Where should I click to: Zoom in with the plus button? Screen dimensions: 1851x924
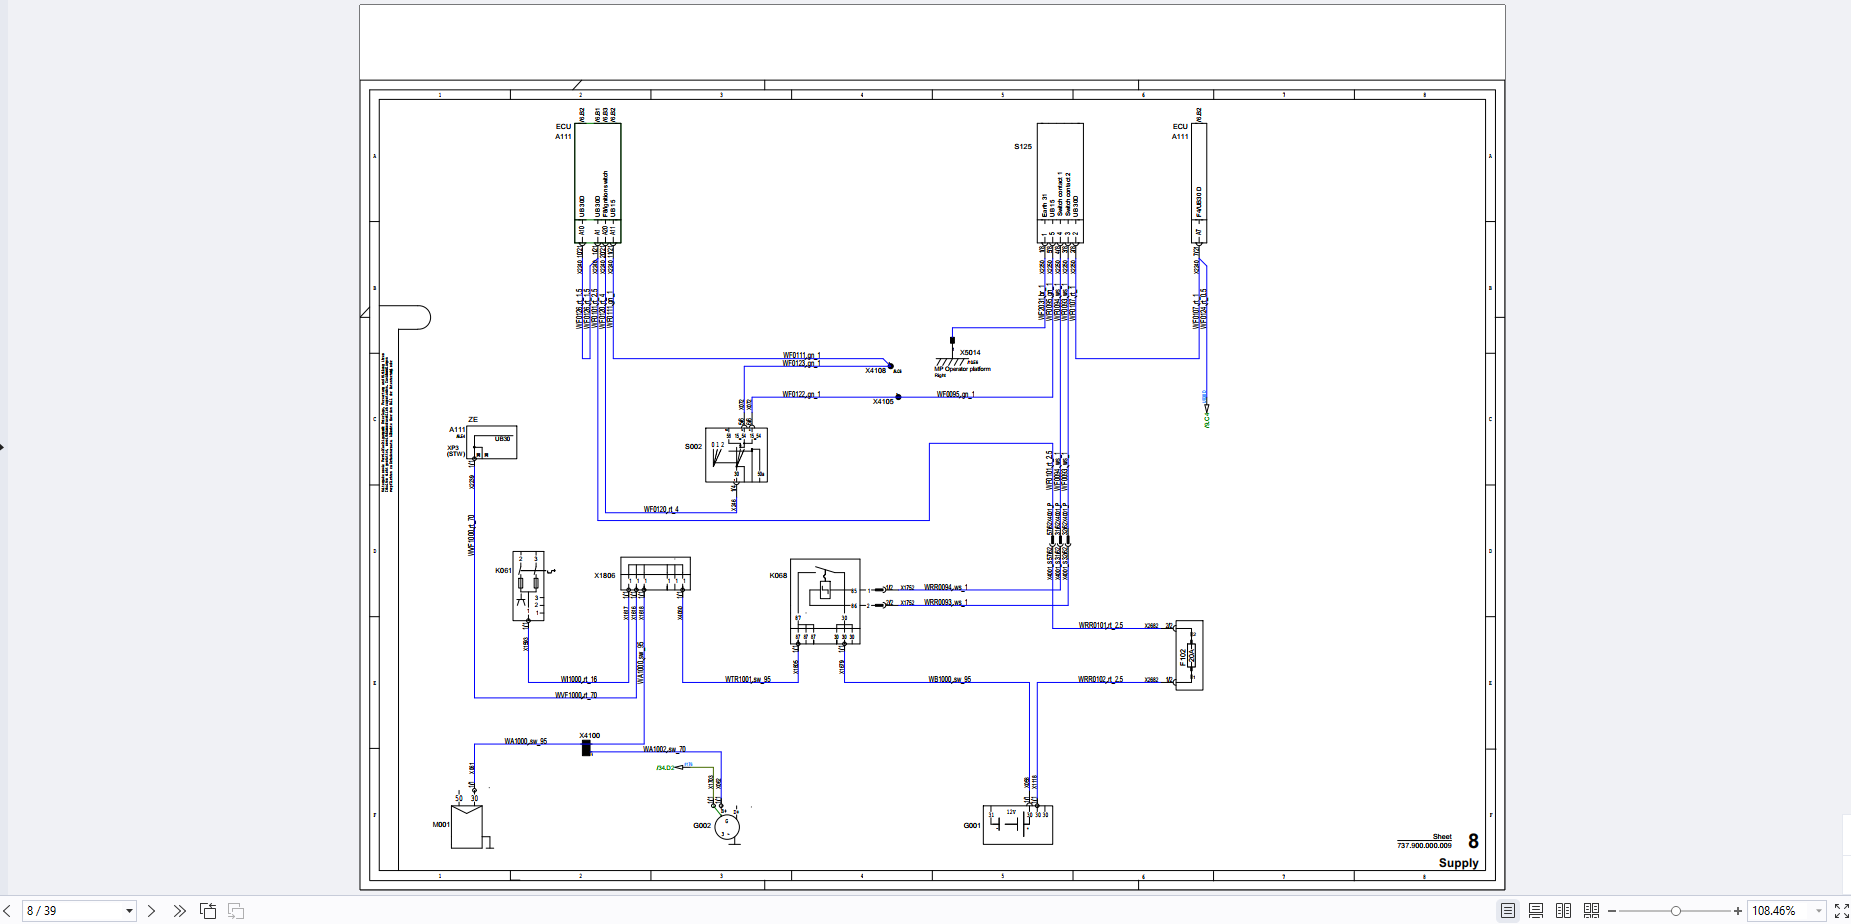[x=1738, y=911]
